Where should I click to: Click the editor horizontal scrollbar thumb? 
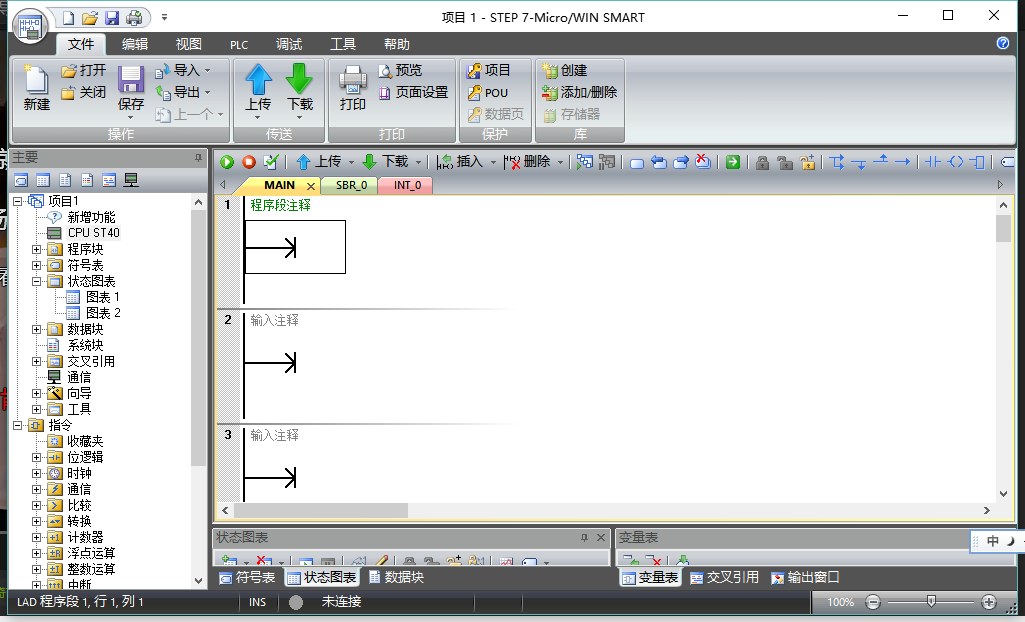pyautogui.click(x=321, y=510)
